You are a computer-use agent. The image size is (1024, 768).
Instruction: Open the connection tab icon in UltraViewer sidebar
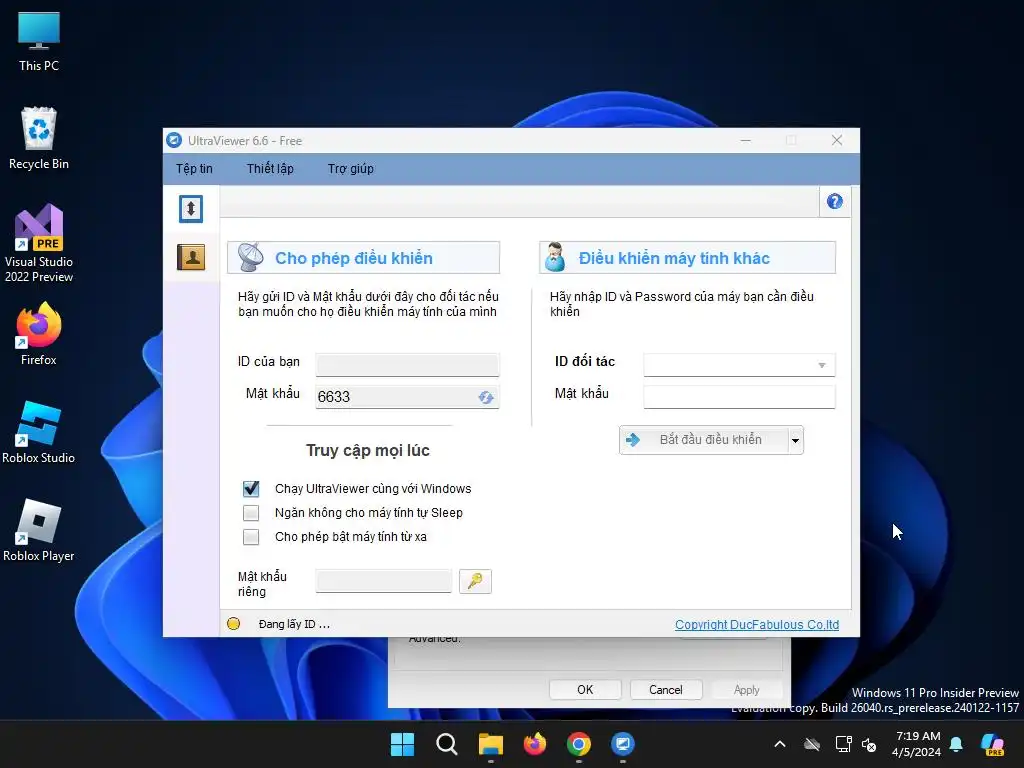click(x=191, y=209)
